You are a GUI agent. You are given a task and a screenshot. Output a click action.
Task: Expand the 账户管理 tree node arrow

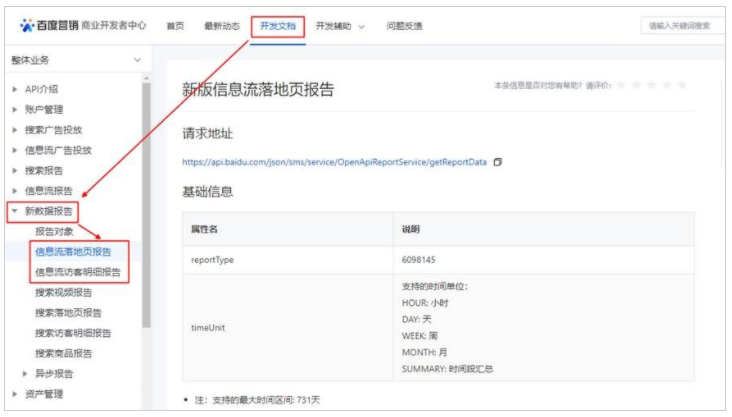coord(14,109)
